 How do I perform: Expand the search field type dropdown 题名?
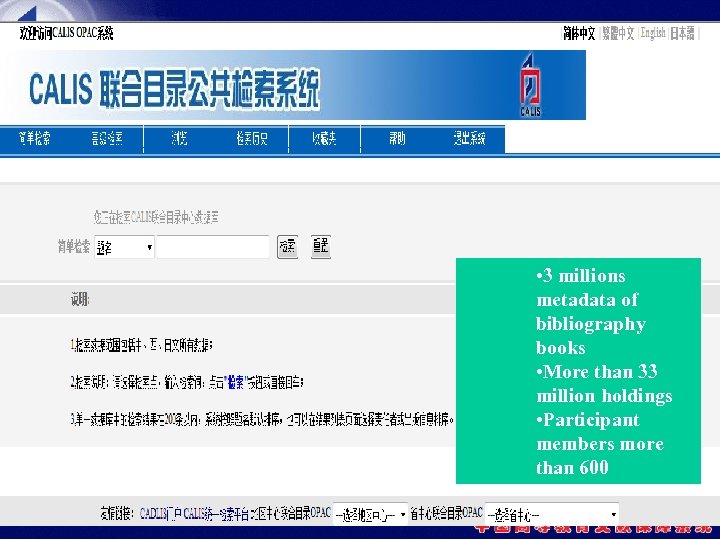(124, 248)
